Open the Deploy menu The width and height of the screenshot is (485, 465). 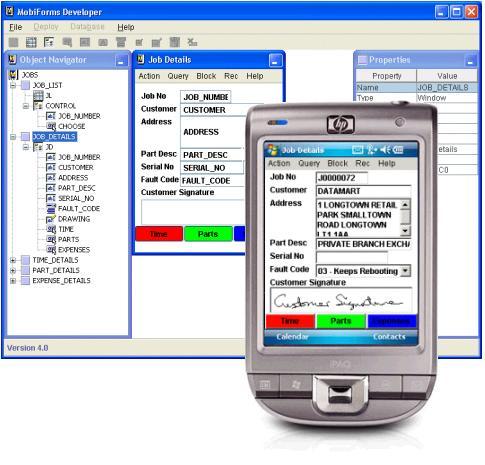coord(46,27)
